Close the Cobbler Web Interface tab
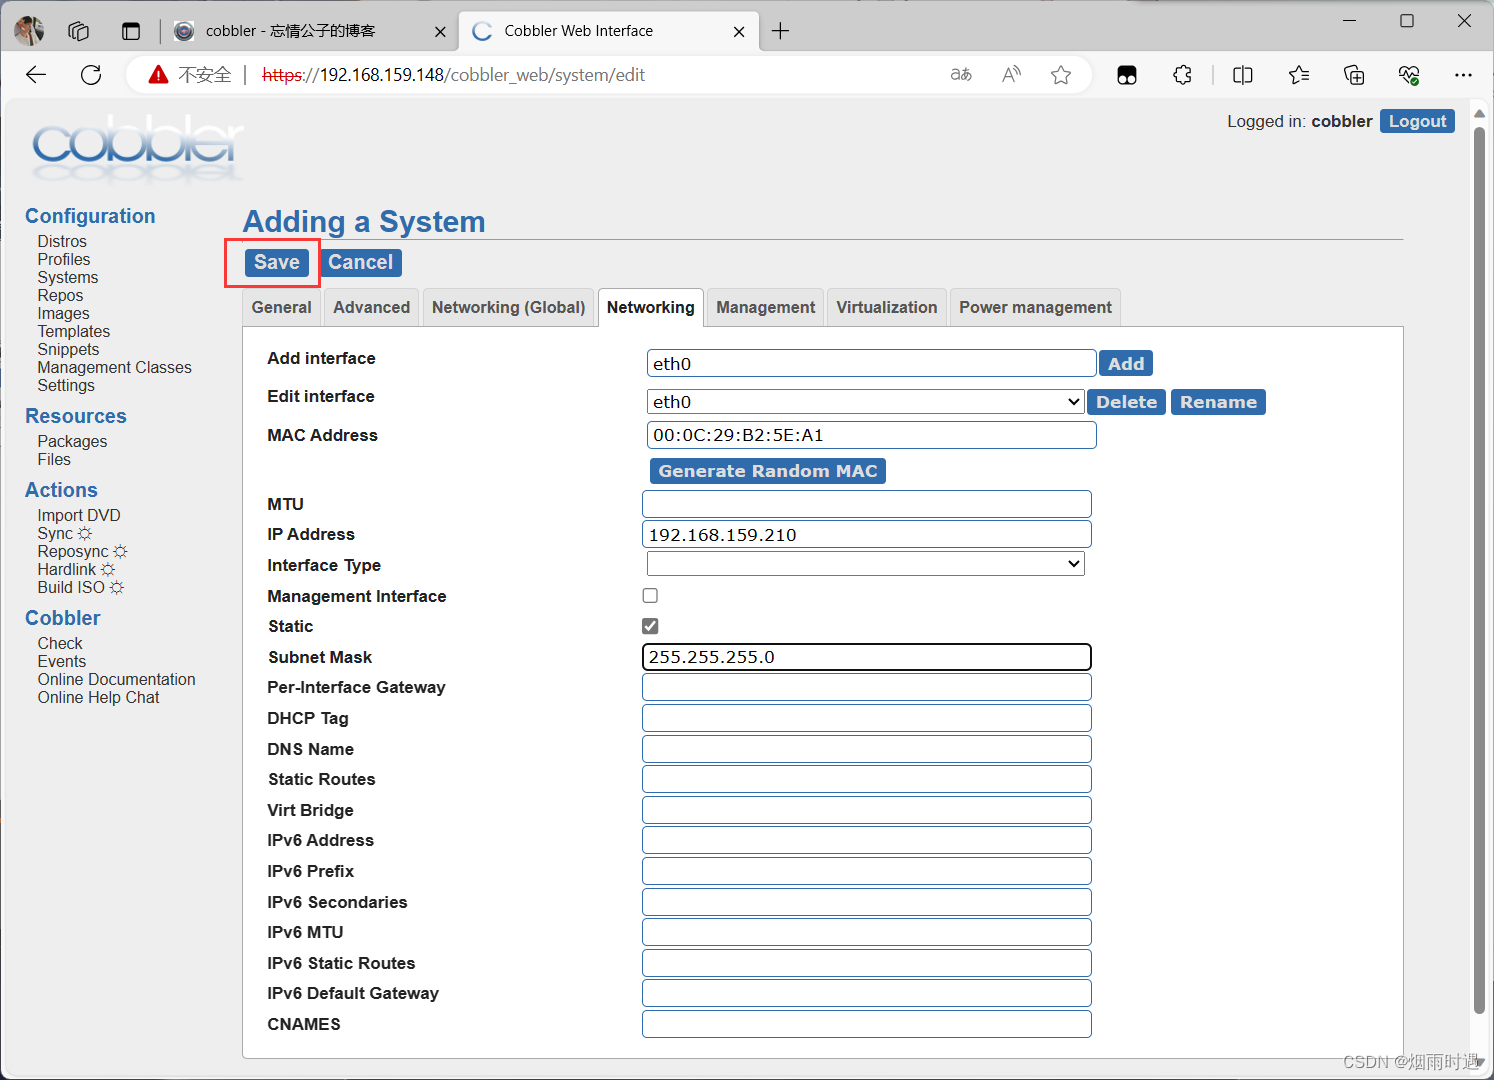 pos(739,32)
